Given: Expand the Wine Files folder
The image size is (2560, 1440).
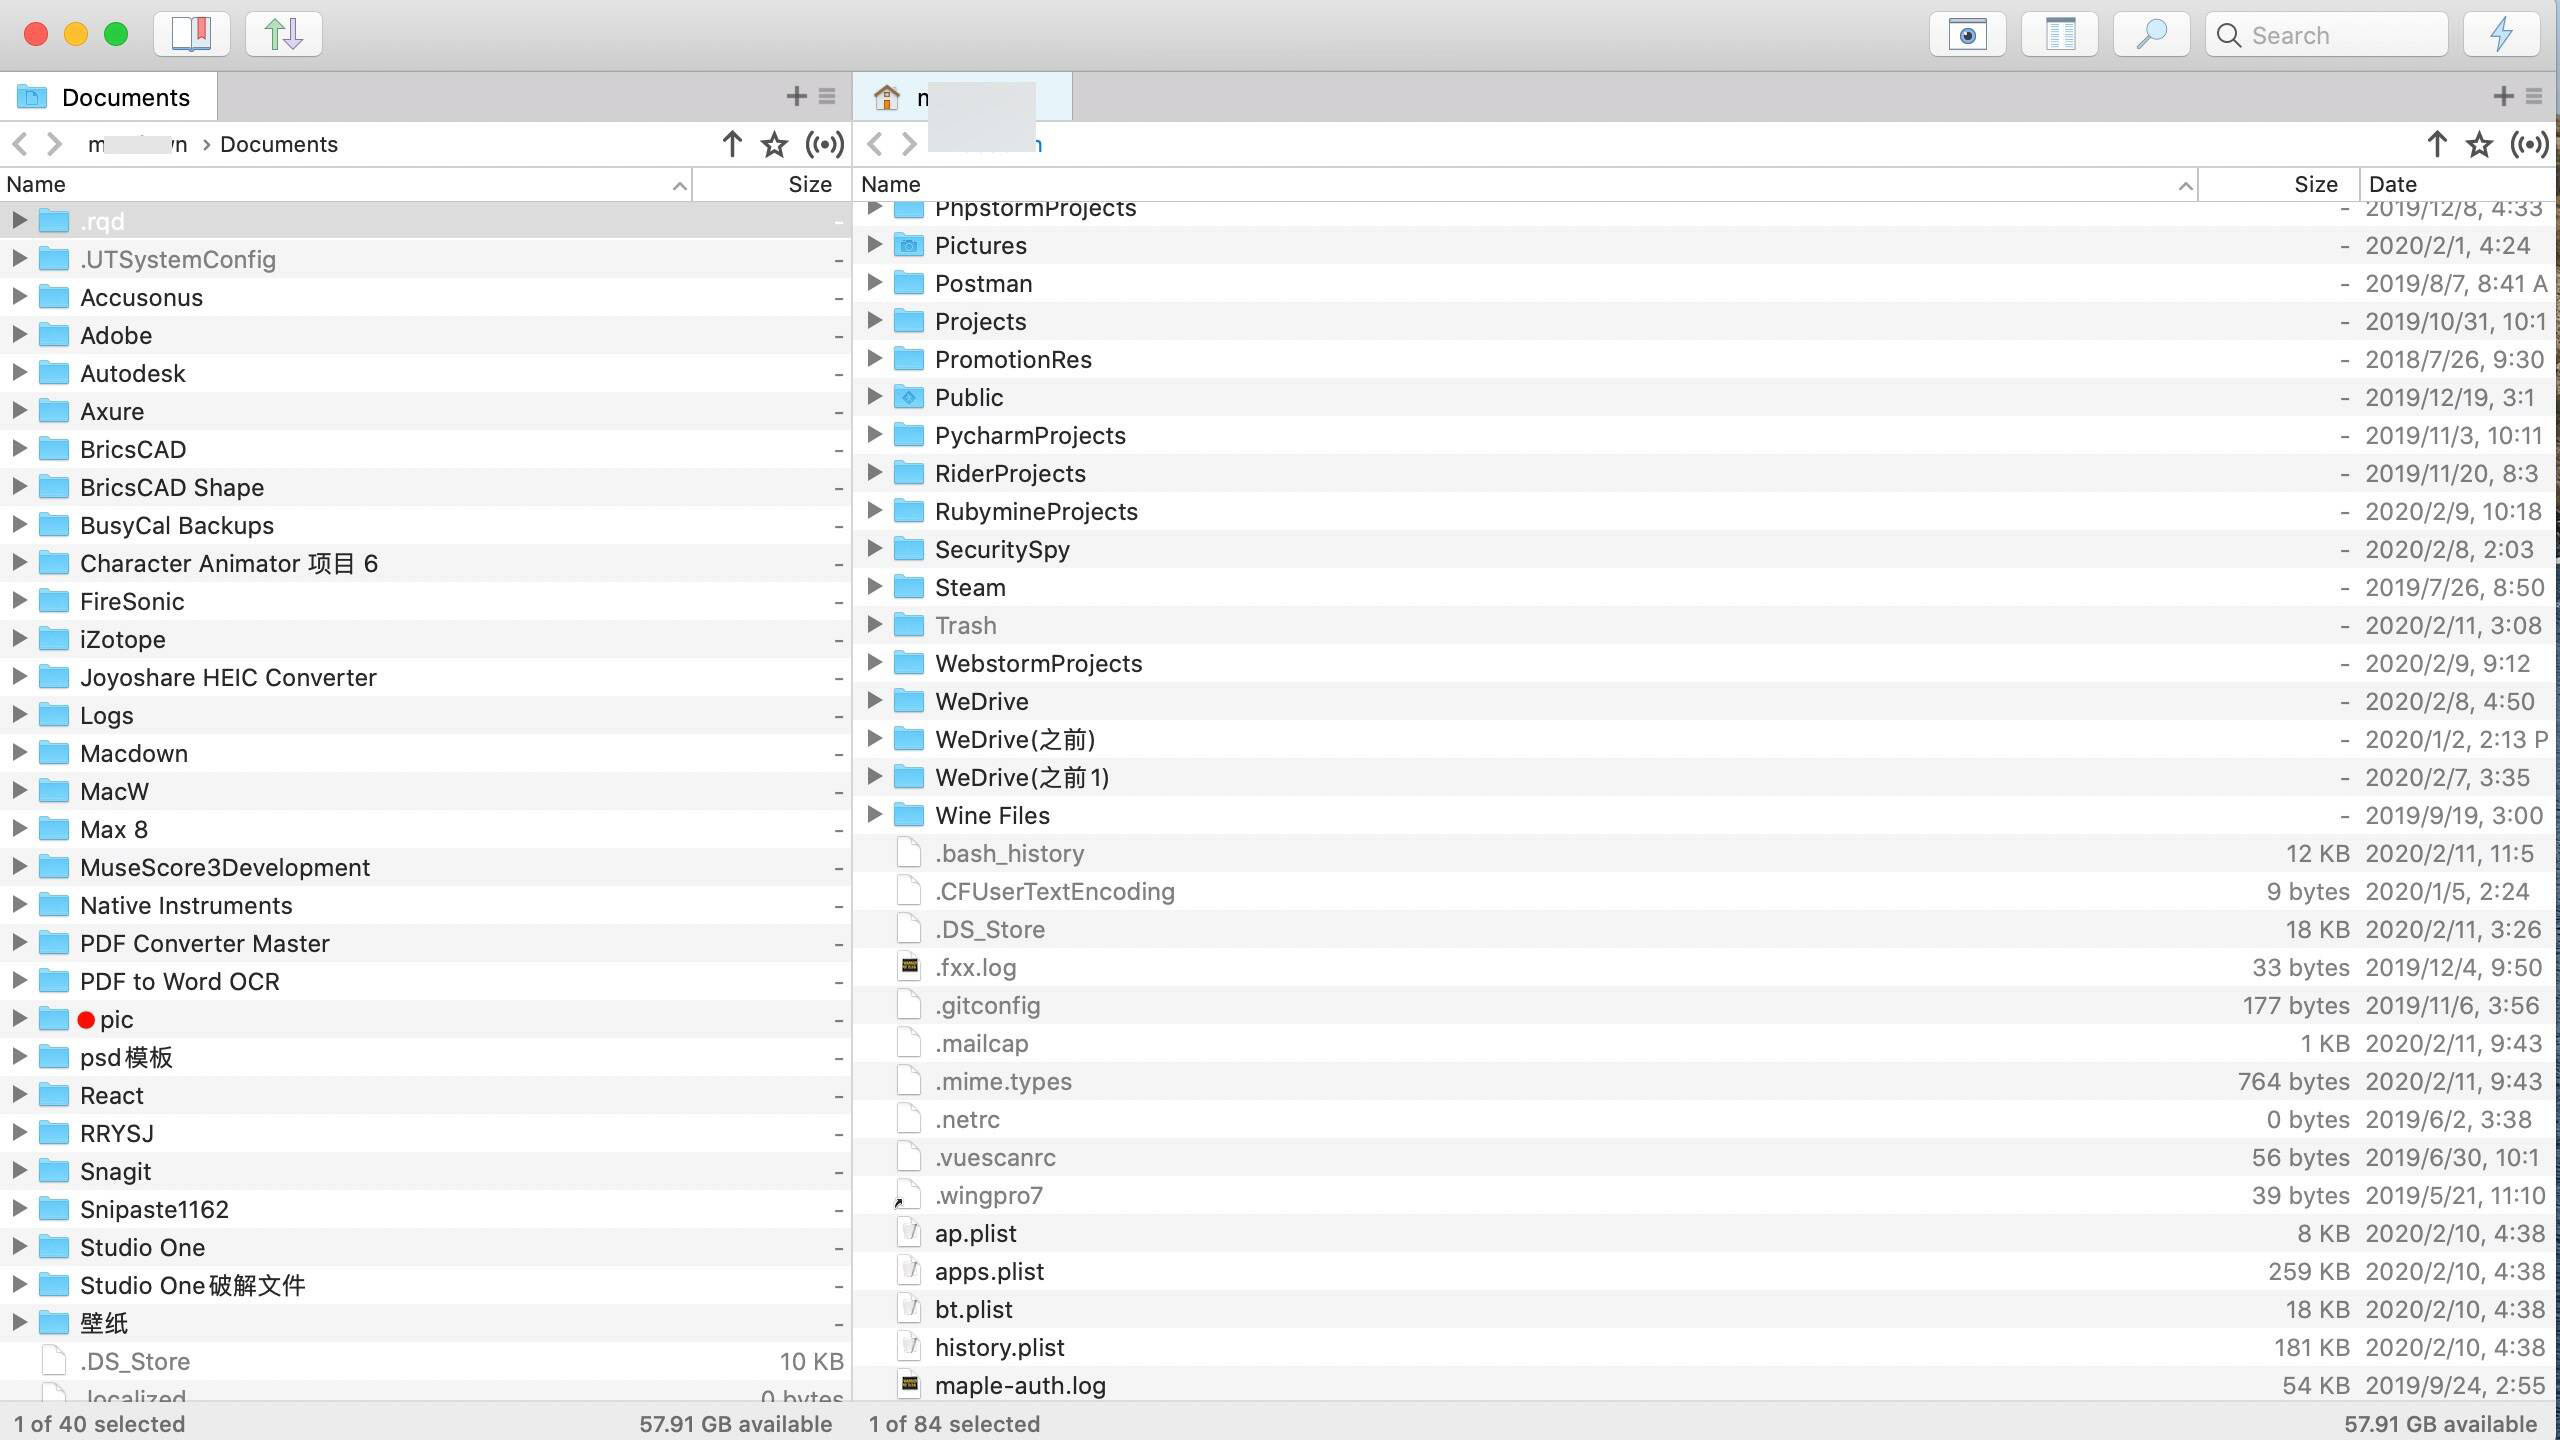Looking at the screenshot, I should (874, 815).
